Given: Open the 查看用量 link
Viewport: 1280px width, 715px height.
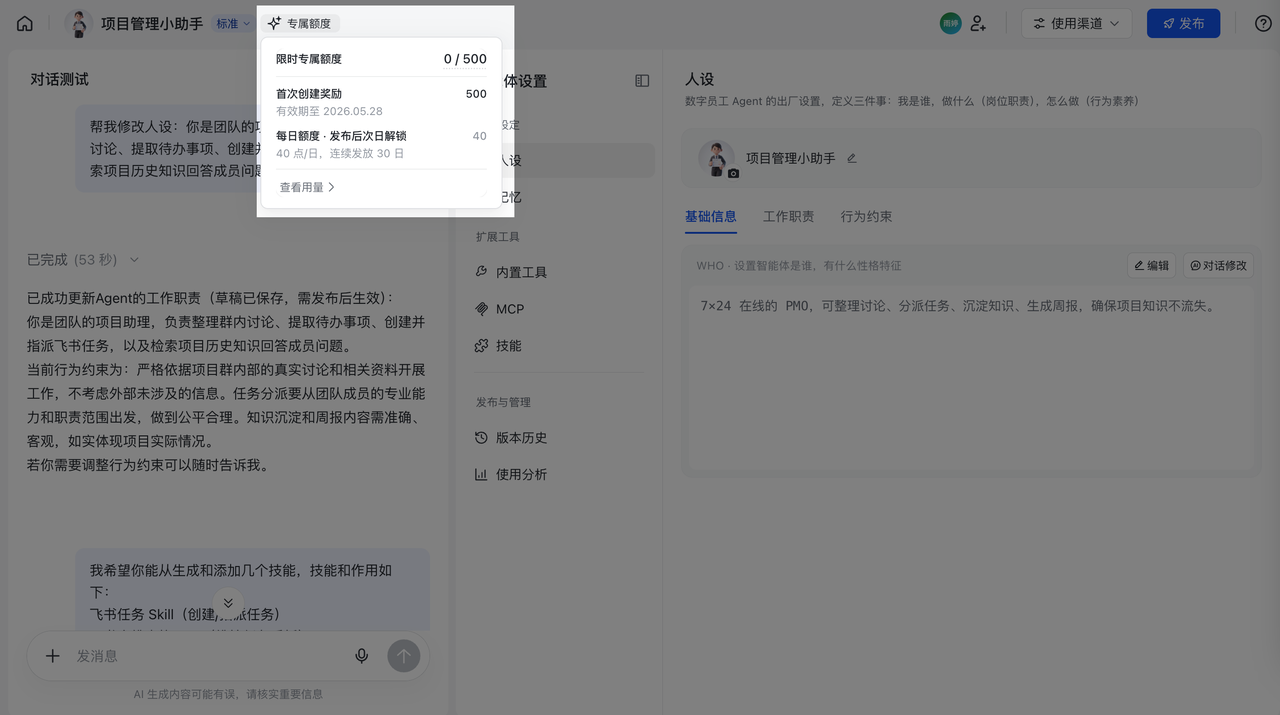Looking at the screenshot, I should pos(307,187).
